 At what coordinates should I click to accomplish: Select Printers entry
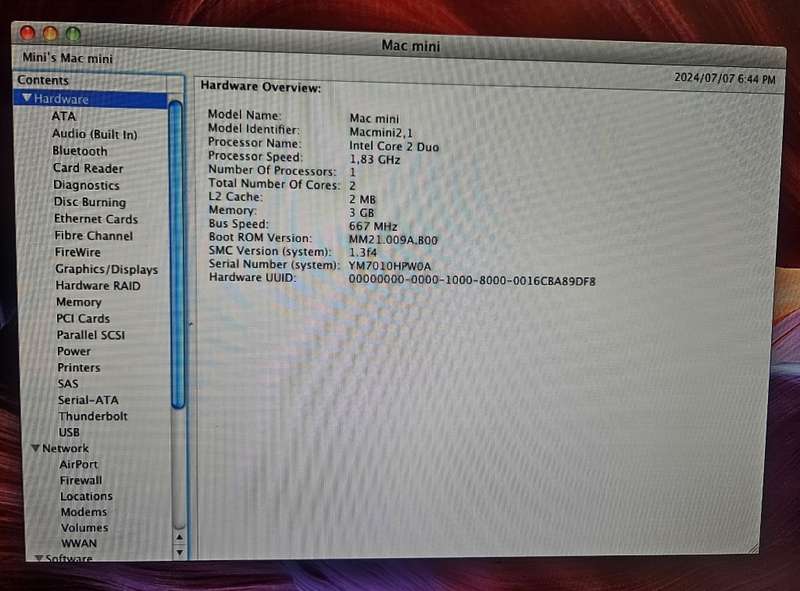click(x=79, y=367)
